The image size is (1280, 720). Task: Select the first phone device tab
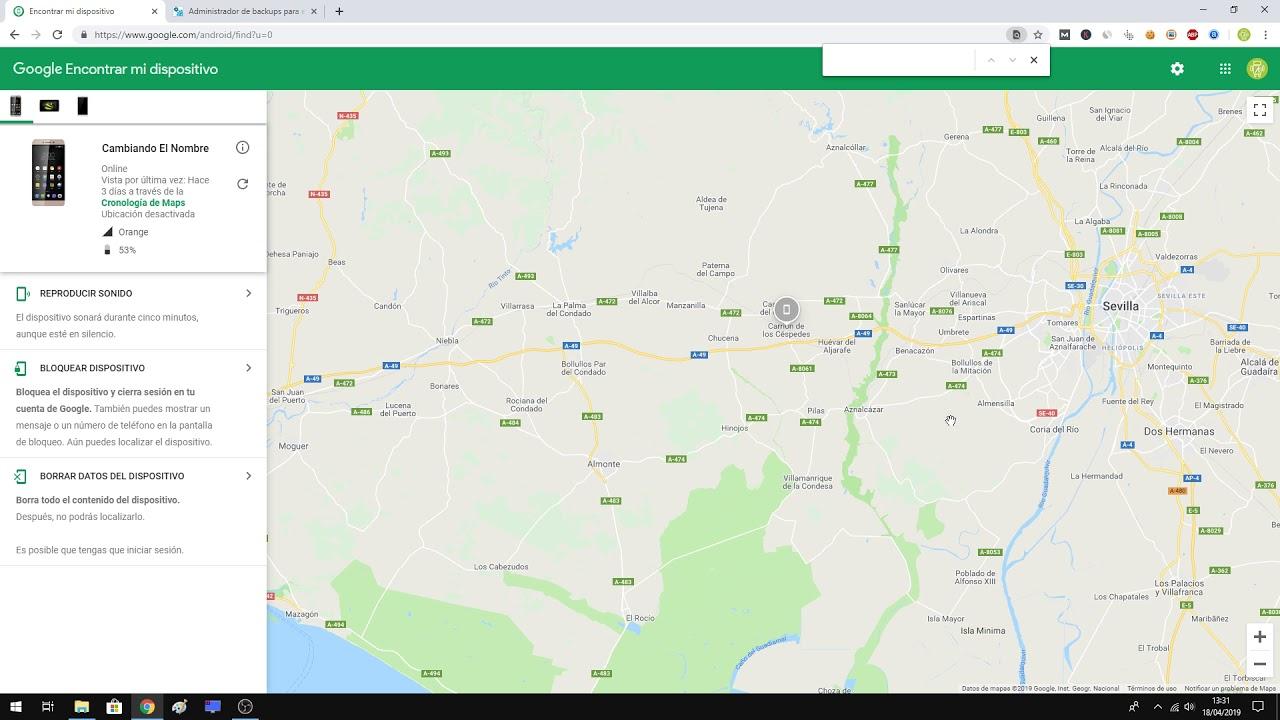pyautogui.click(x=15, y=105)
